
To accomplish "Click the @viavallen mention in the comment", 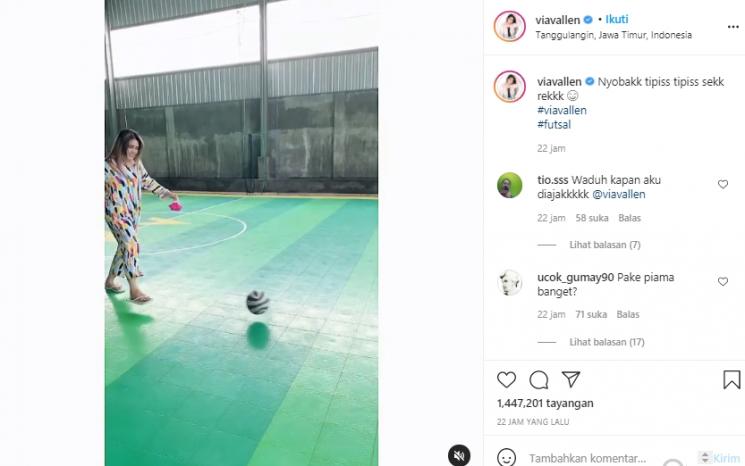I will pyautogui.click(x=619, y=194).
